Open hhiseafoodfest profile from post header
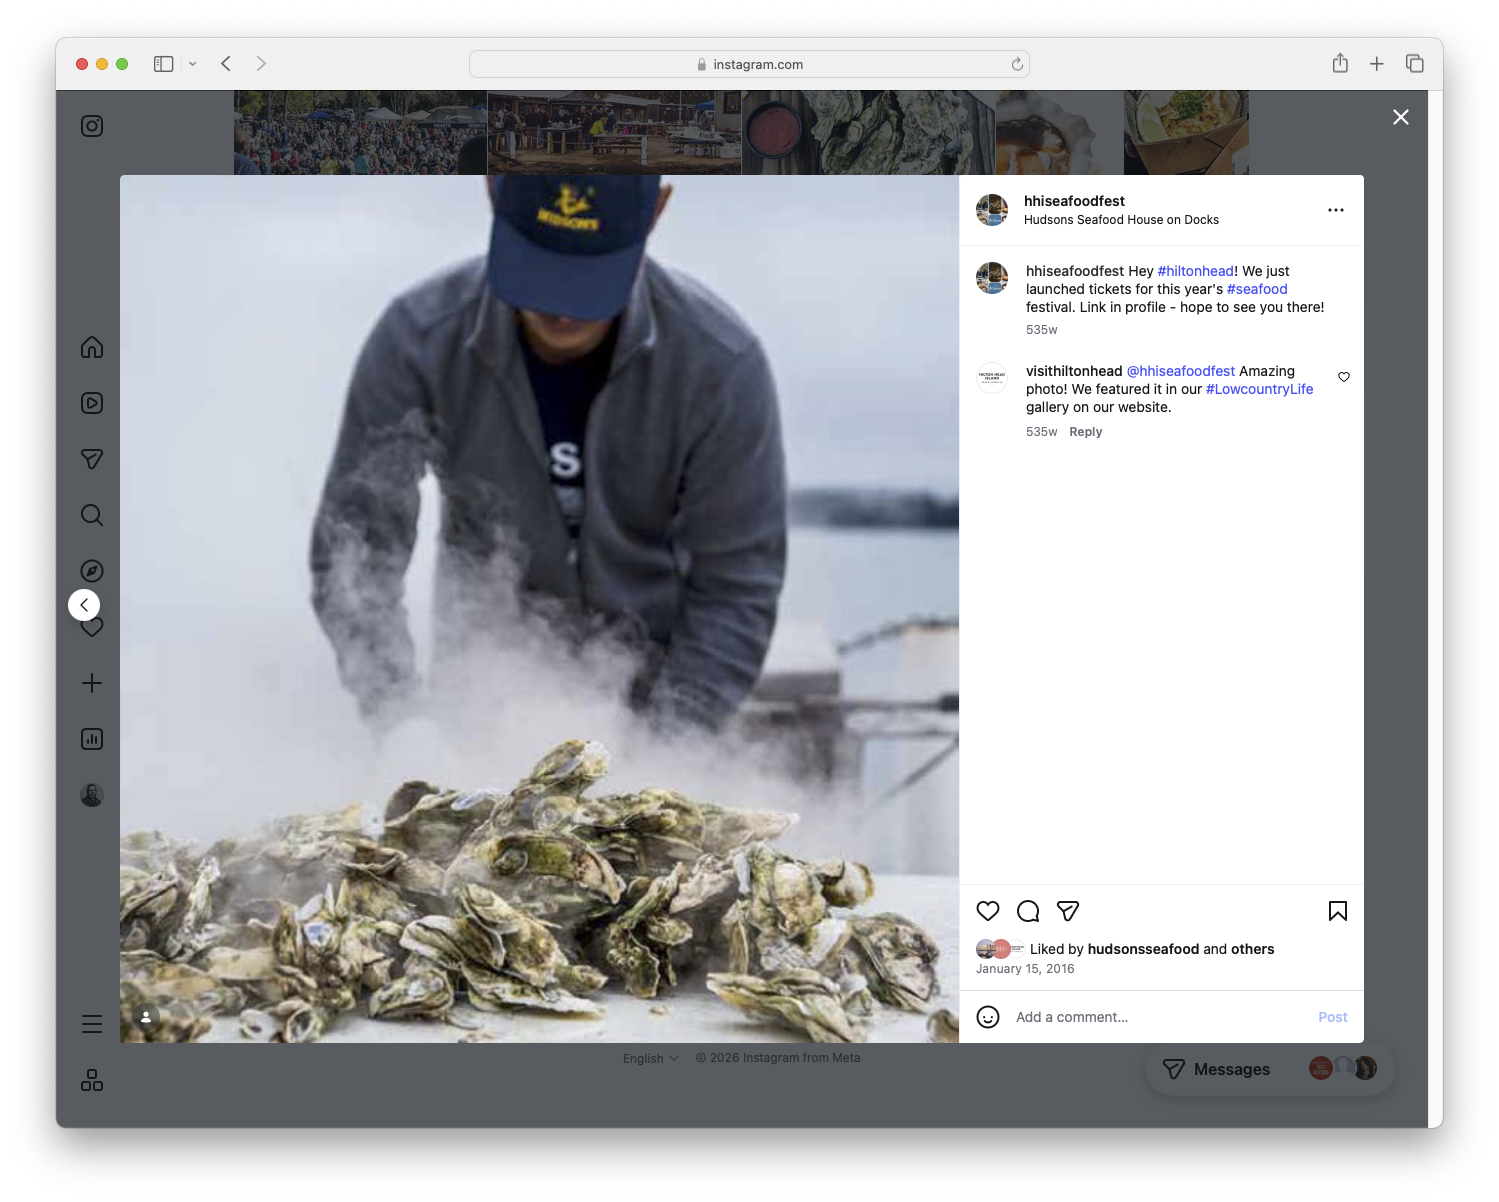Viewport: 1499px width, 1202px height. tap(1074, 201)
